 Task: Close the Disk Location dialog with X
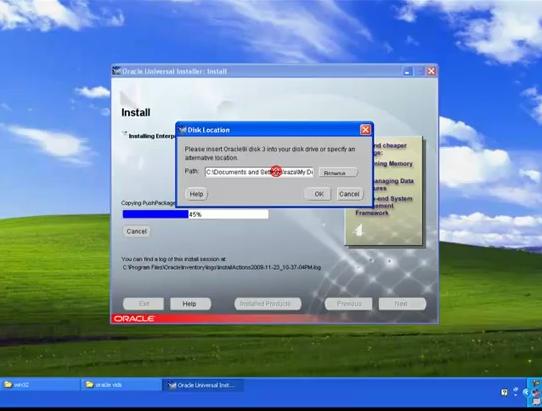click(365, 130)
